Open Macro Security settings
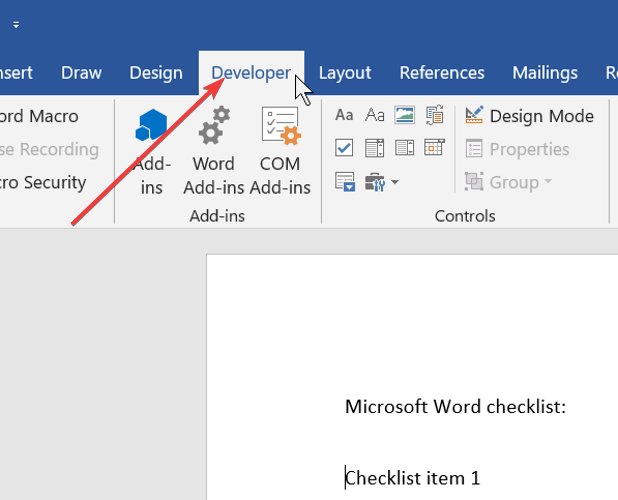This screenshot has height=500, width=618. (43, 182)
